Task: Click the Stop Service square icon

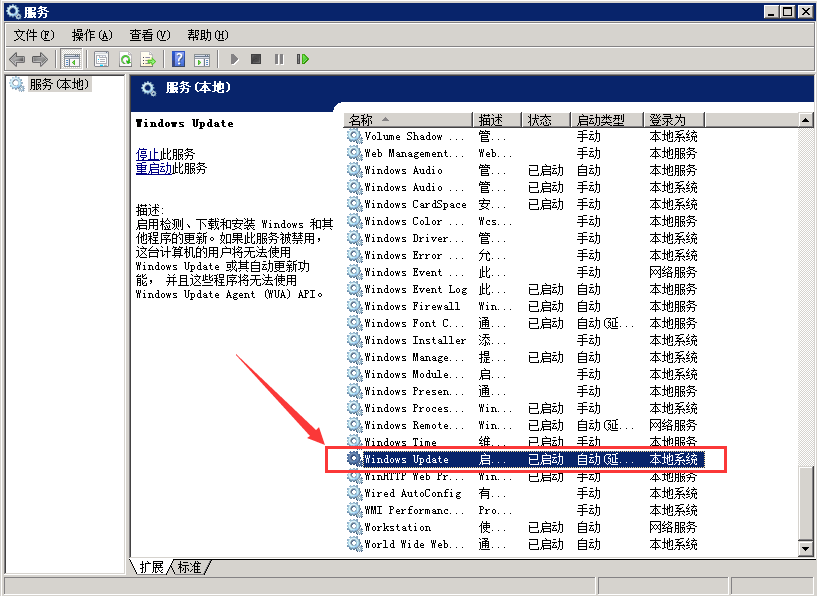Action: click(x=256, y=60)
